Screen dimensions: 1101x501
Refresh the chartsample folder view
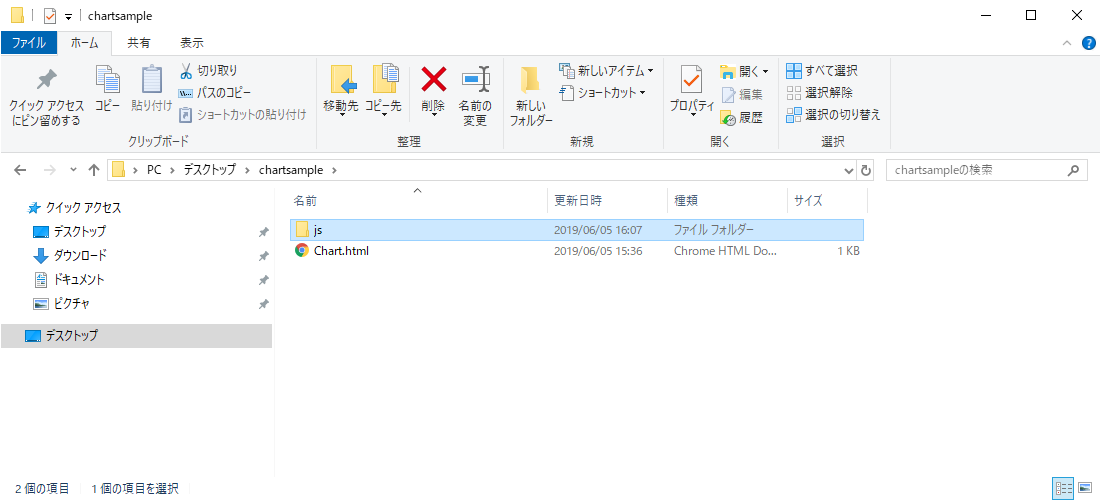coord(866,170)
